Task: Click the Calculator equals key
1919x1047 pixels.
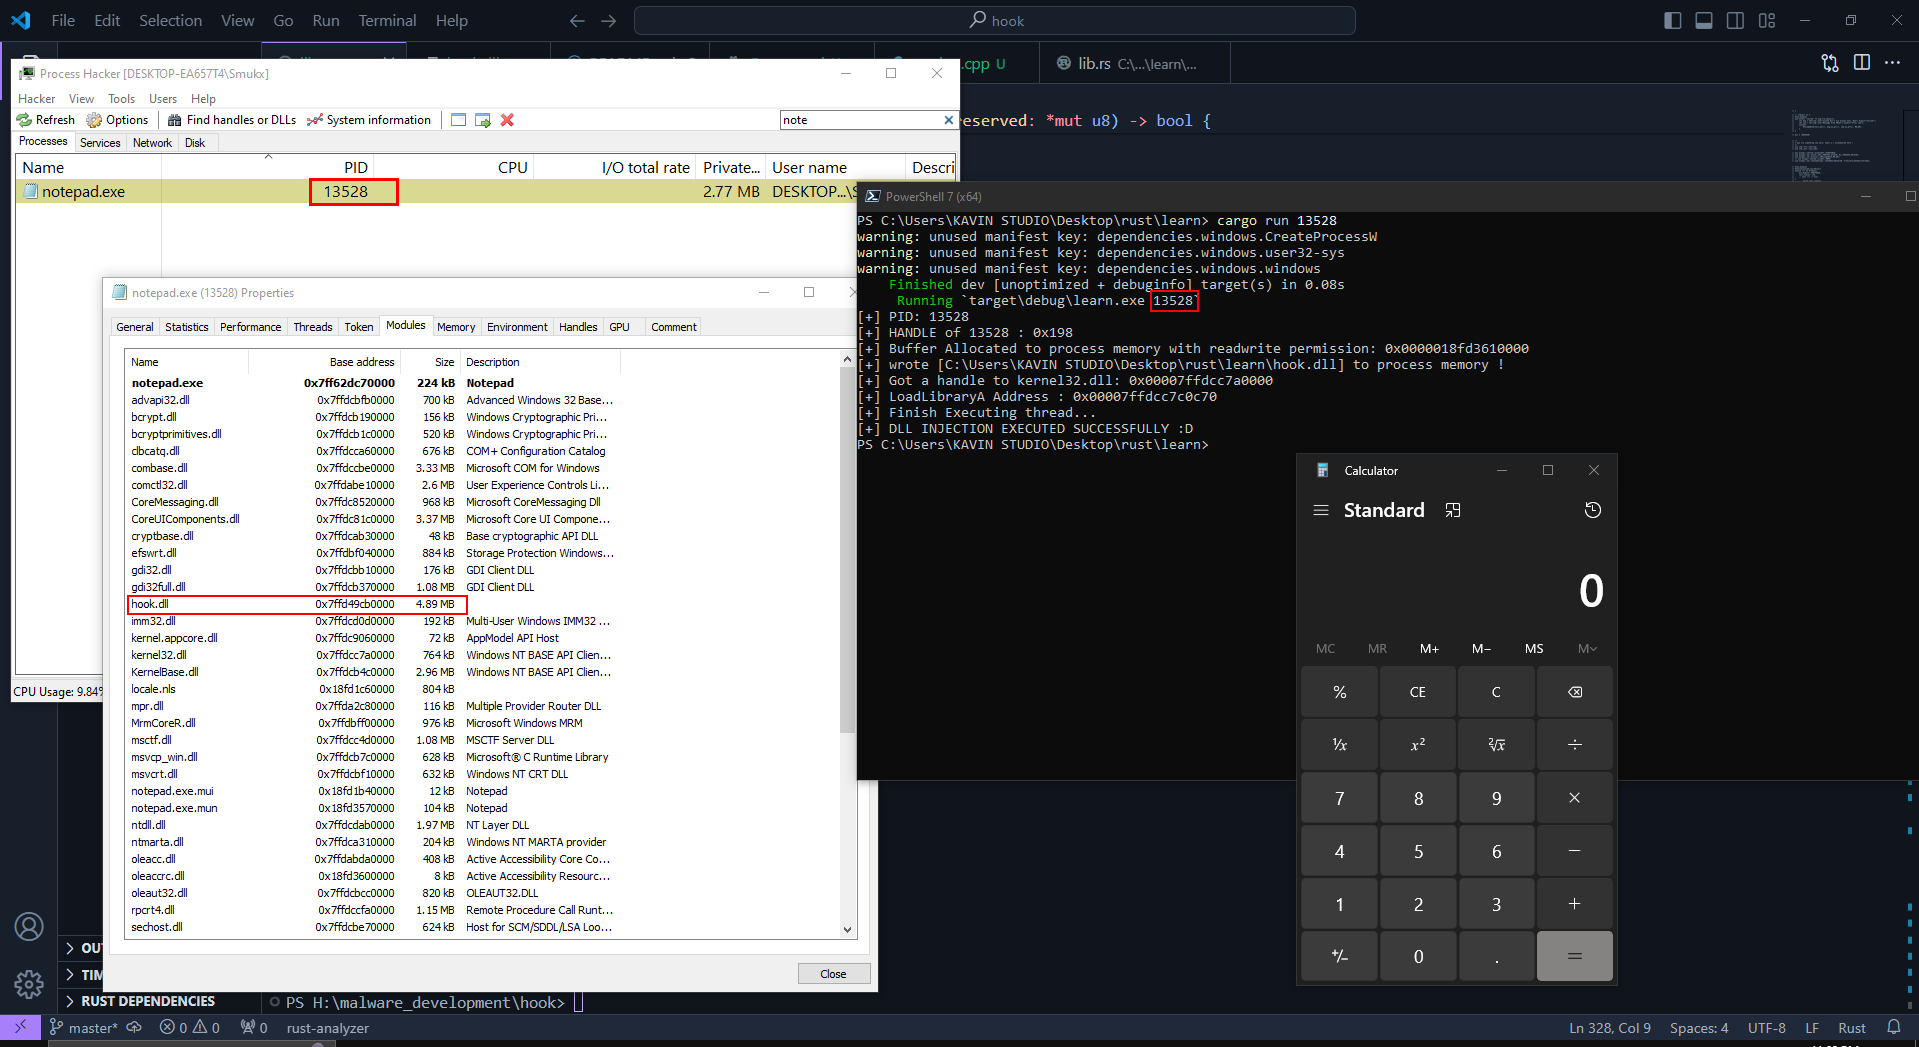Action: pyautogui.click(x=1575, y=957)
